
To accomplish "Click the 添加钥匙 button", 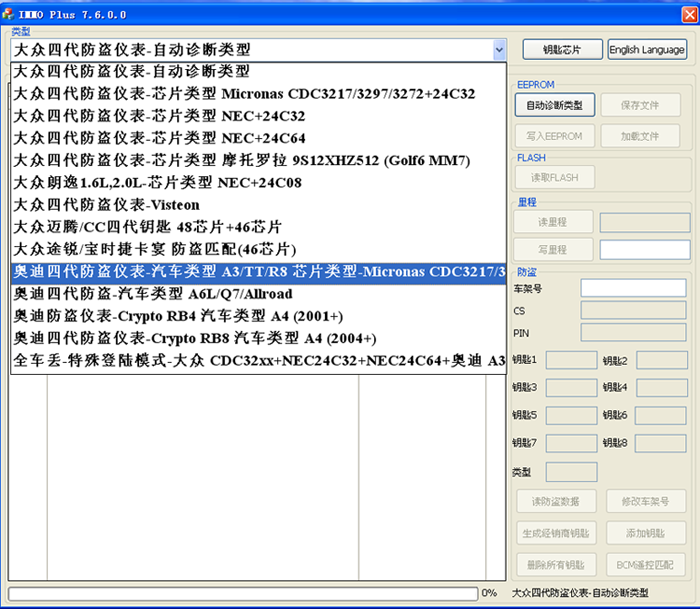I will click(646, 533).
